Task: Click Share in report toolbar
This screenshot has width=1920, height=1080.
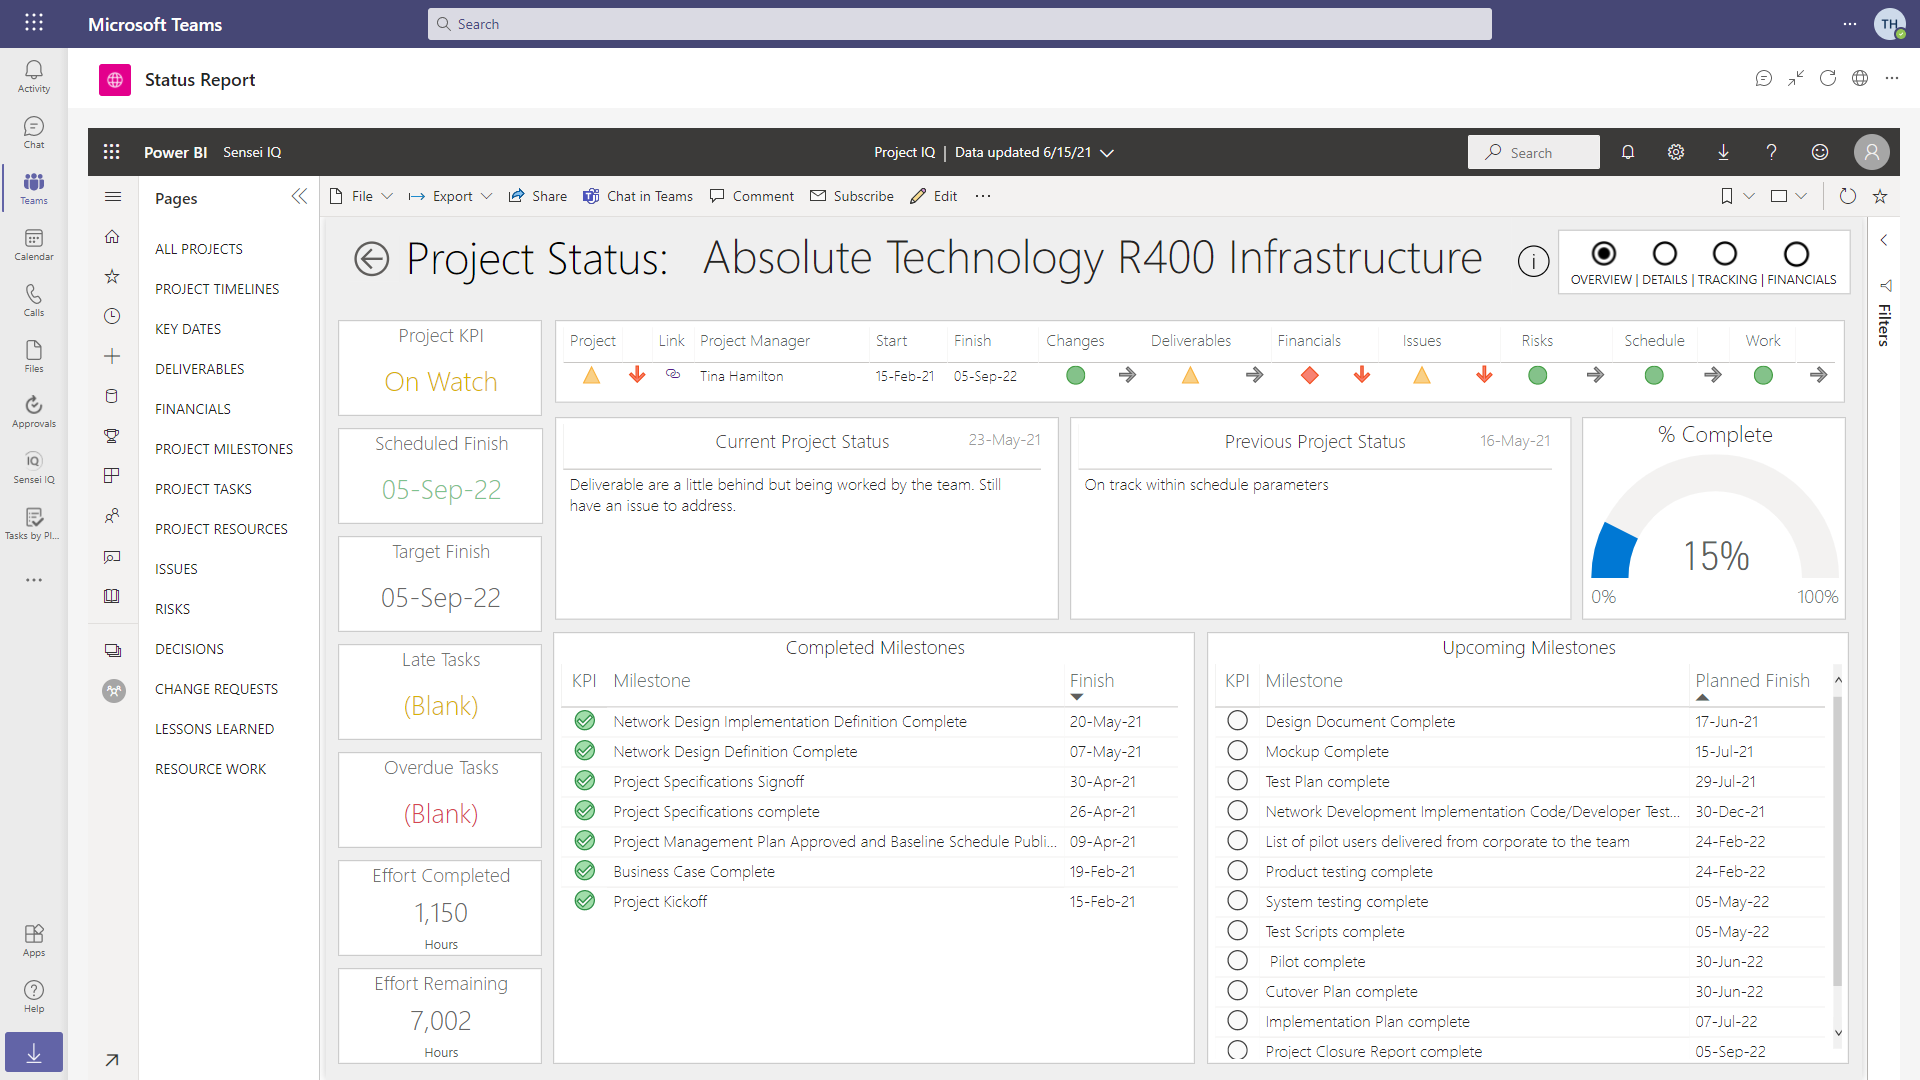Action: pos(538,196)
